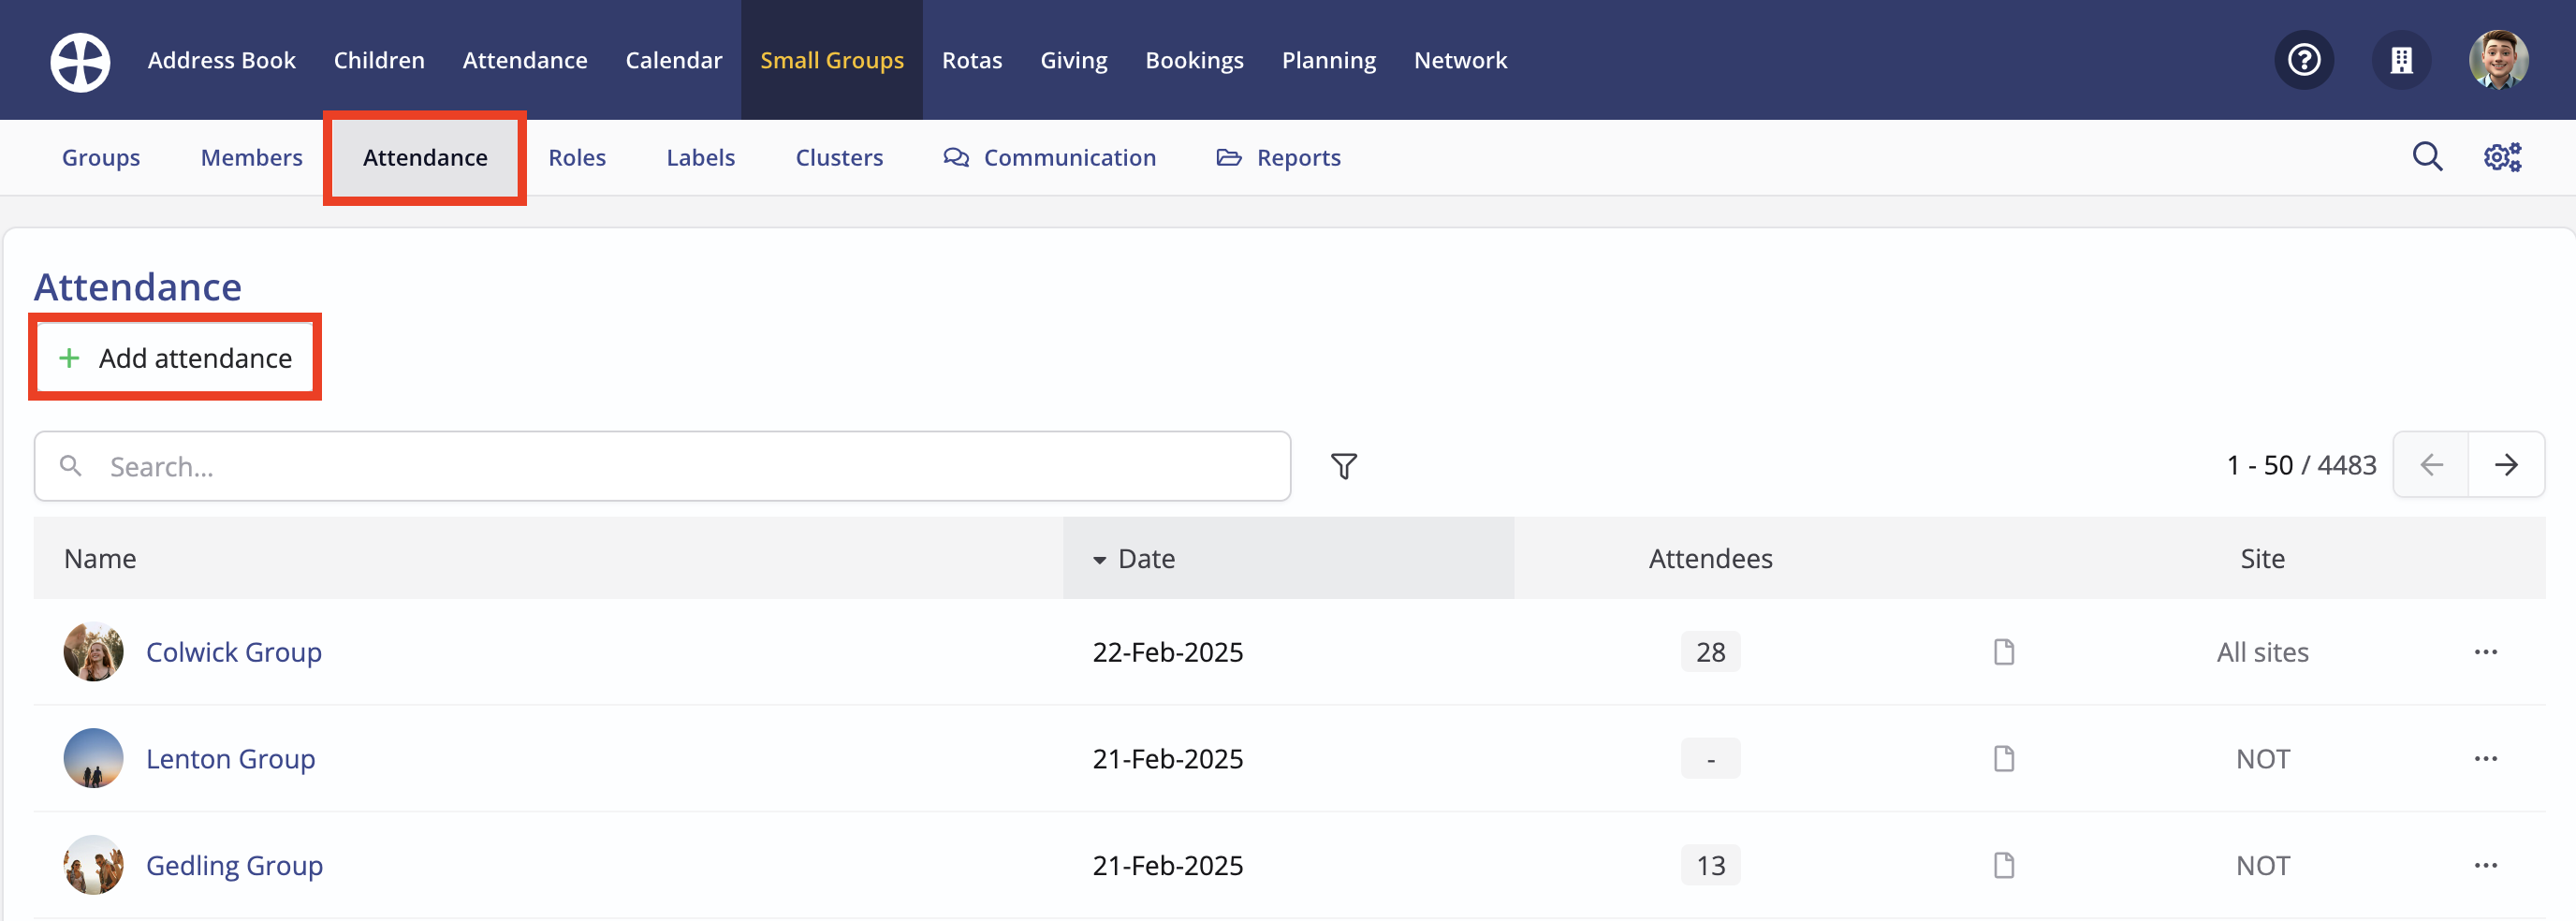Open the notes icon for Colwick Group
Screen dimensions: 2576x921
coord(2003,652)
